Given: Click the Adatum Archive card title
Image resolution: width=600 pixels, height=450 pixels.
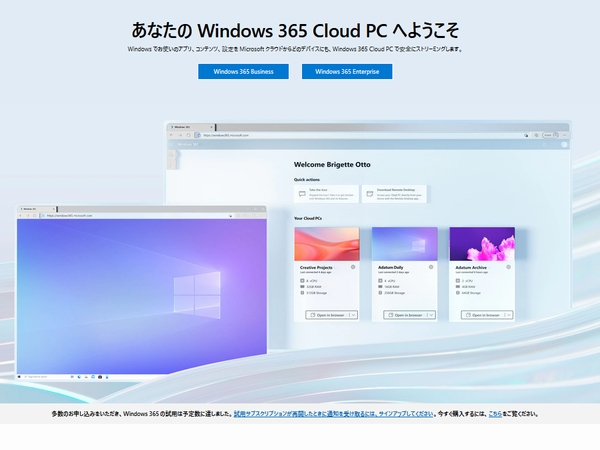Looking at the screenshot, I should click(x=471, y=267).
